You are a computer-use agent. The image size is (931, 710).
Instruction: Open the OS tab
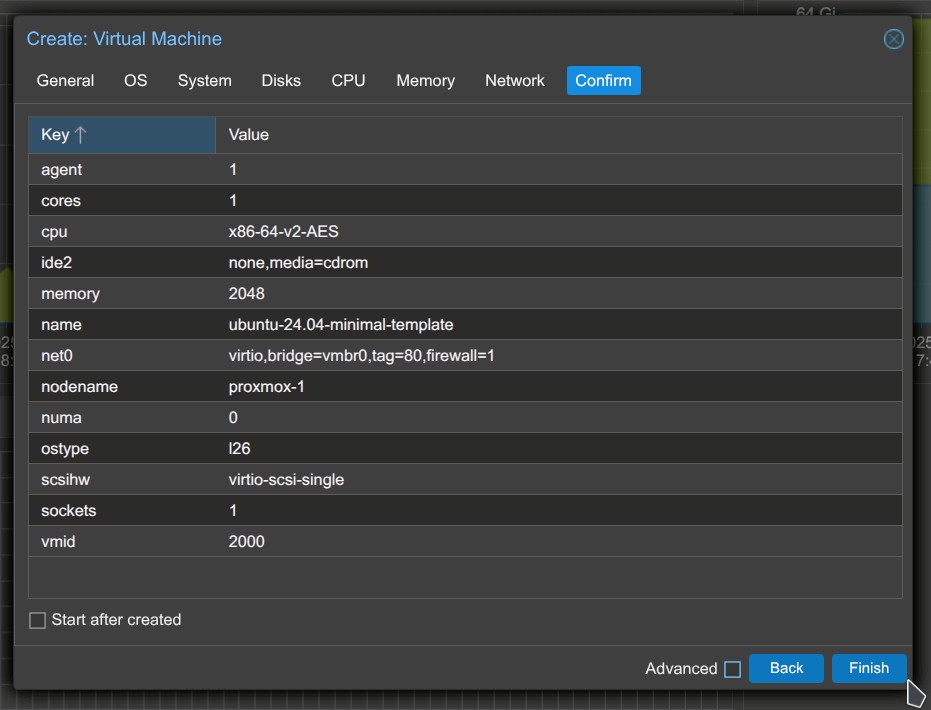(135, 81)
